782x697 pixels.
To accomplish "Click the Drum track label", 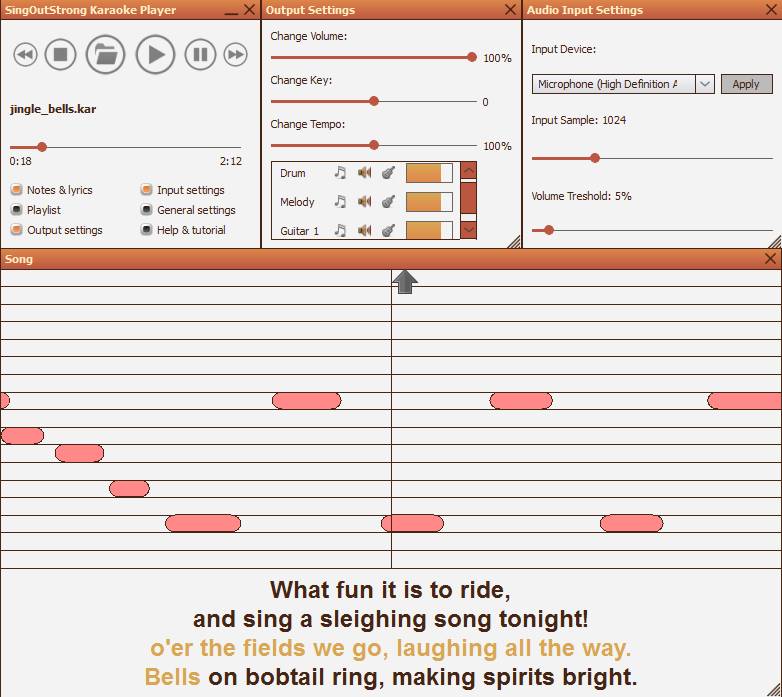I will pyautogui.click(x=293, y=173).
